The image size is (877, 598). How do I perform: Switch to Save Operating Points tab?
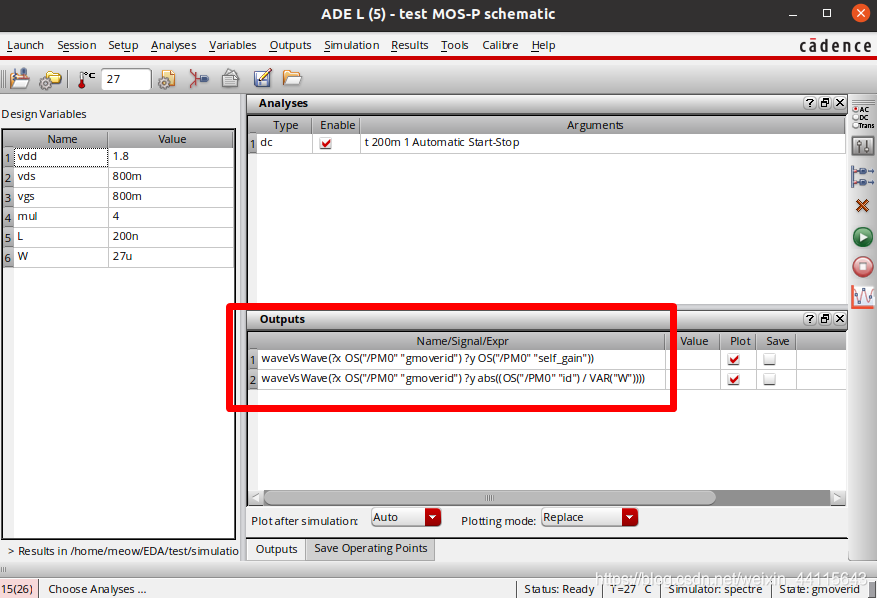pyautogui.click(x=370, y=549)
